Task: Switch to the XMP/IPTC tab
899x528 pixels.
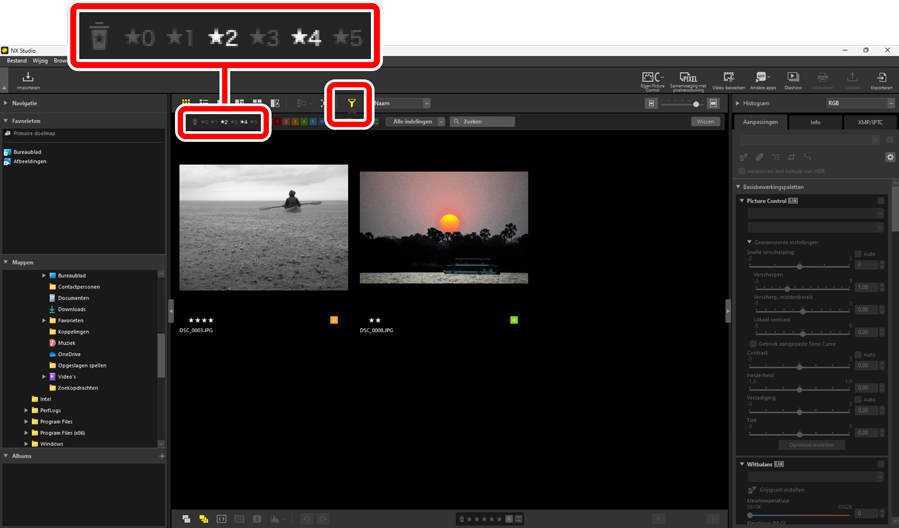Action: 871,123
